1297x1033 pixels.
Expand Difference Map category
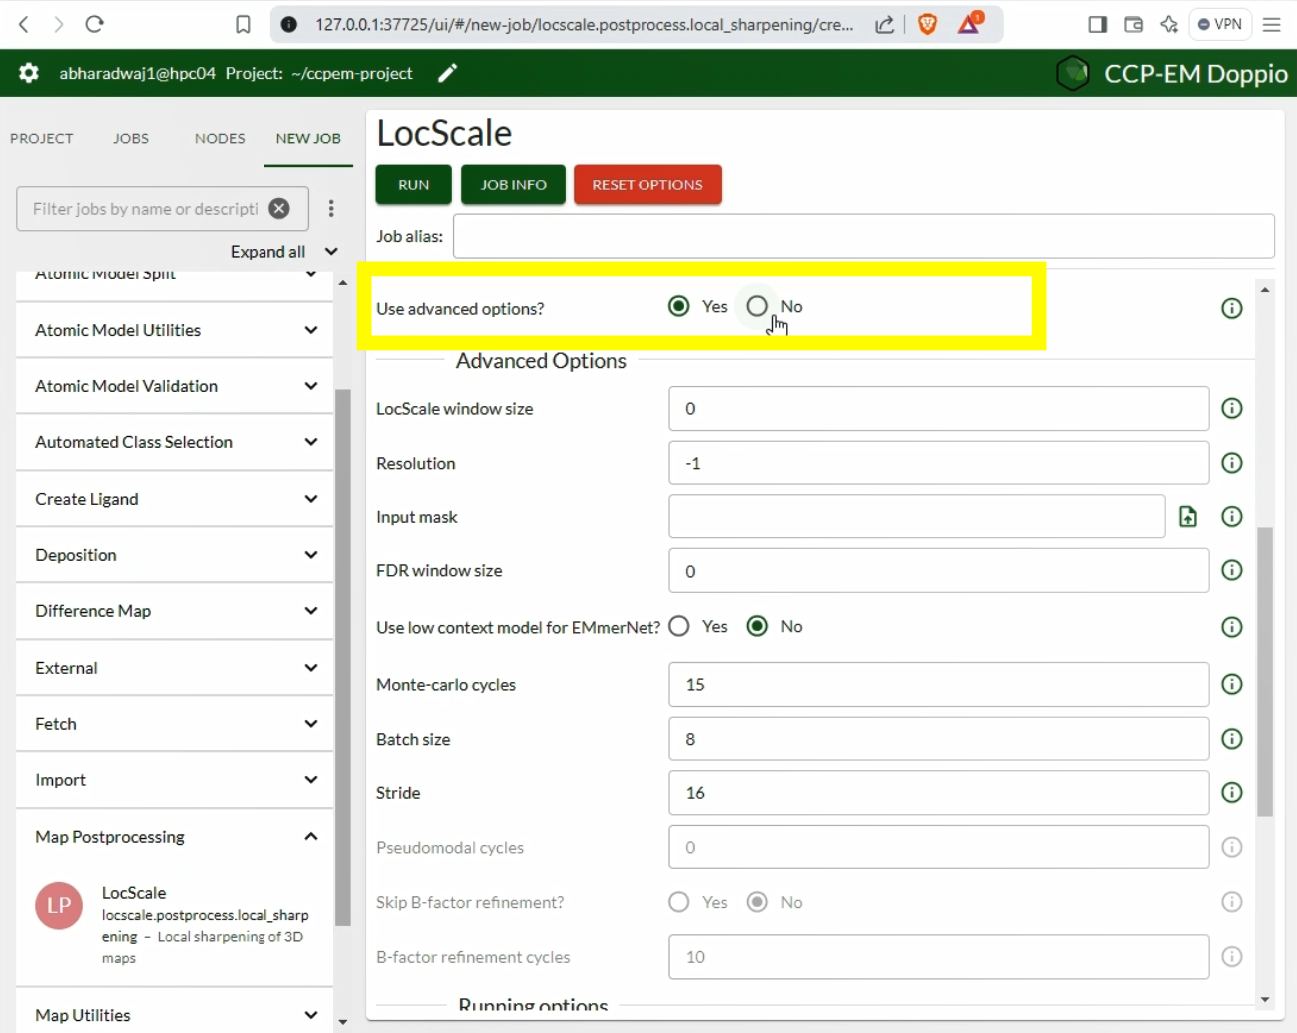coord(174,611)
